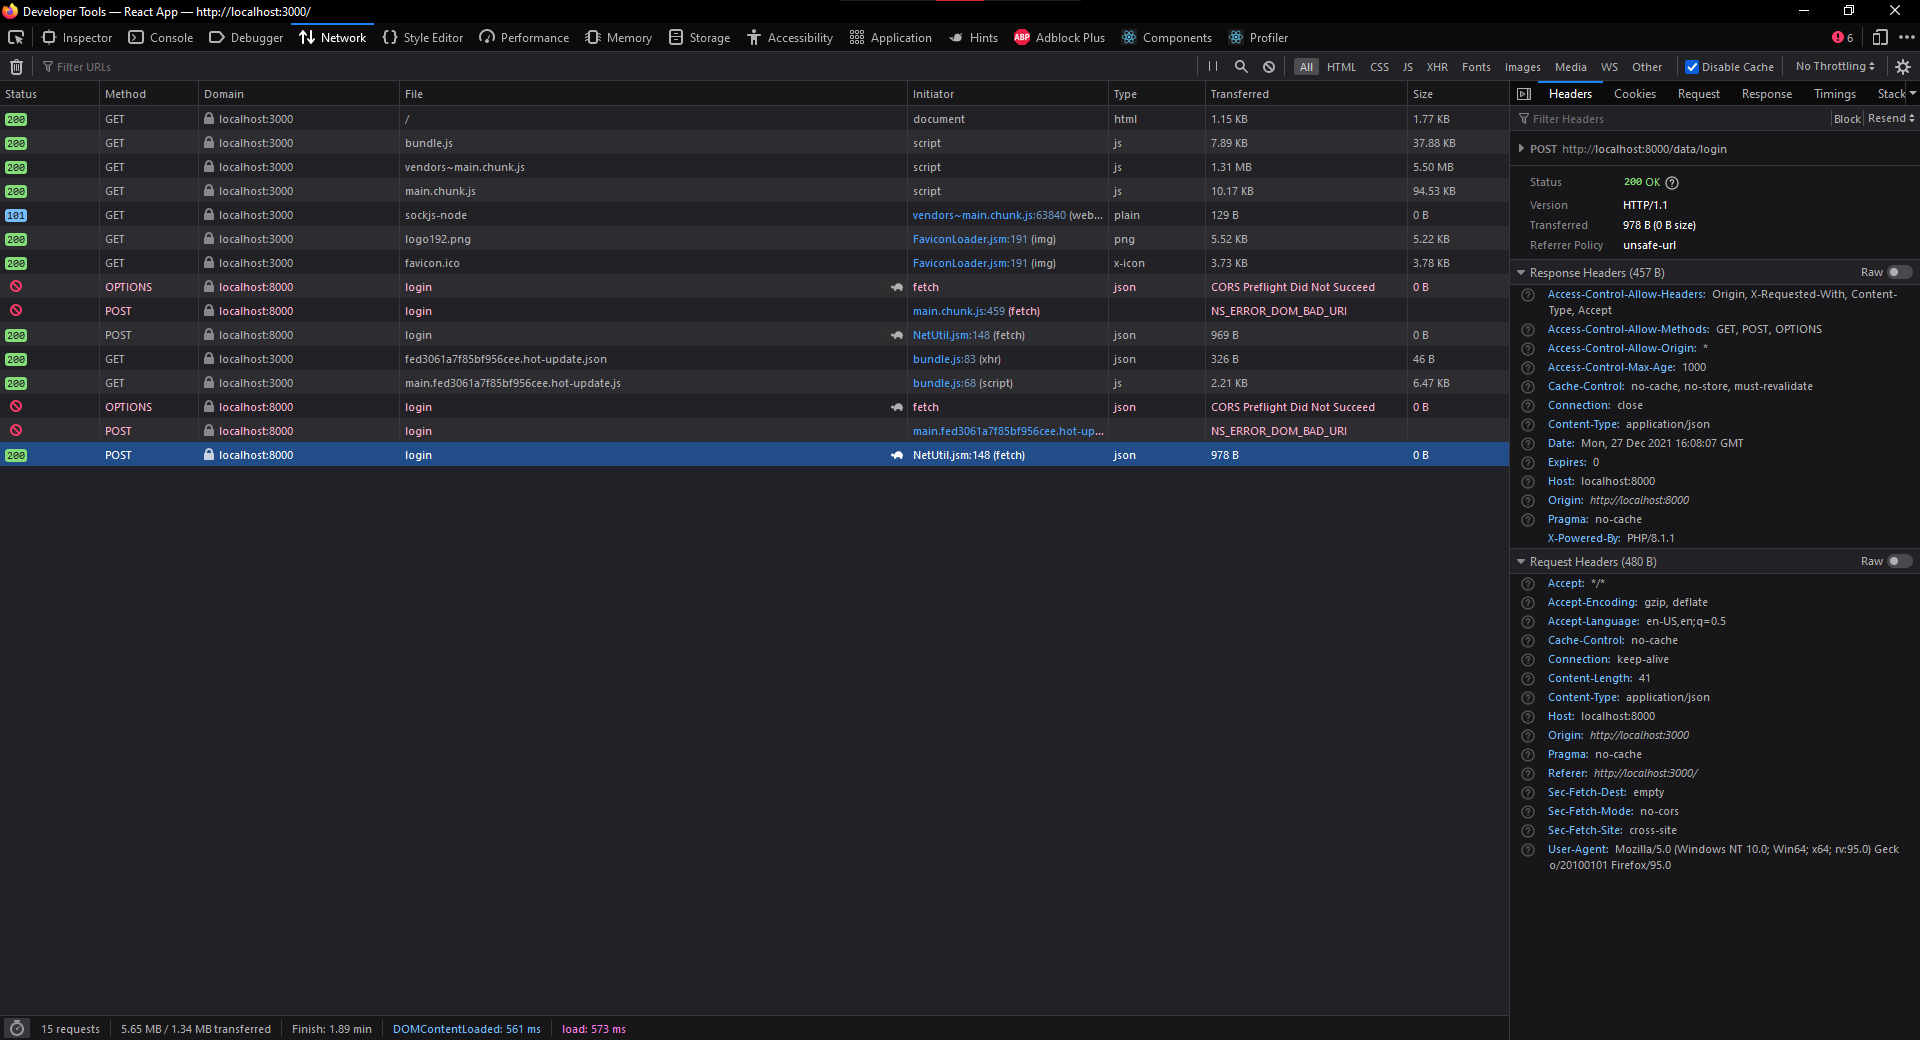Open the Inspector panel
Viewport: 1920px width, 1040px height.
[77, 38]
